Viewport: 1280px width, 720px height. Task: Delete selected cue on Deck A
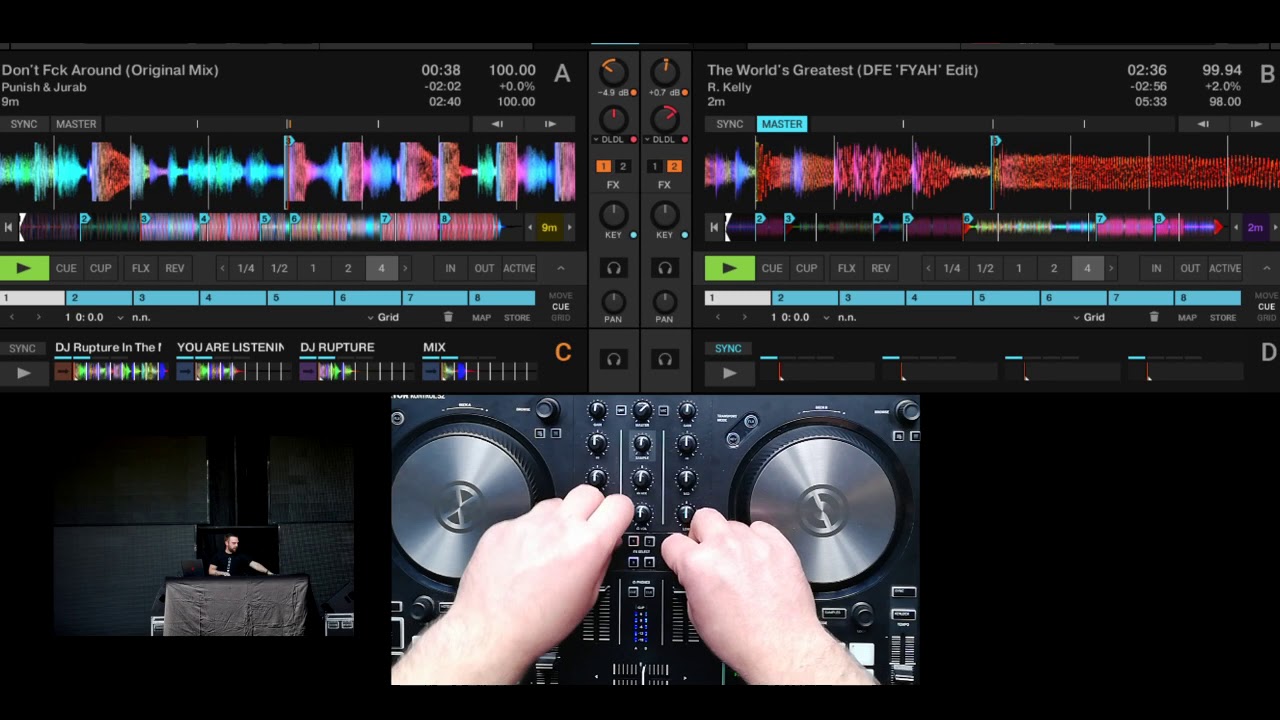[448, 317]
